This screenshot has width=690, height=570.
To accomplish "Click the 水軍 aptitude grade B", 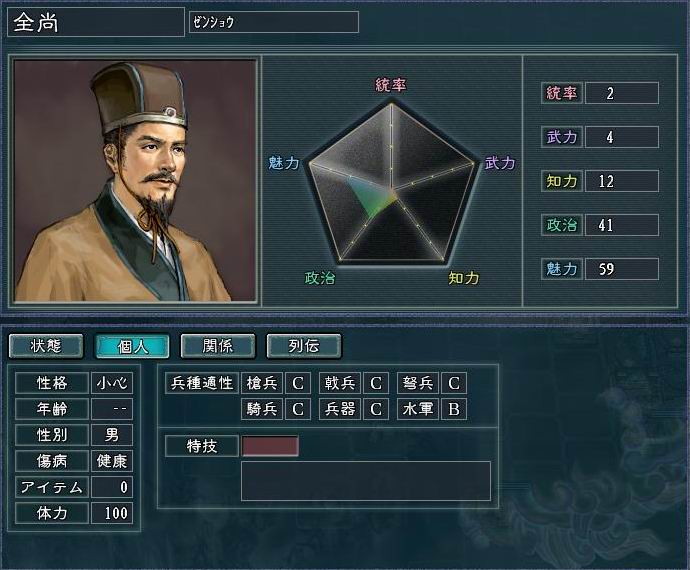I will (x=454, y=409).
